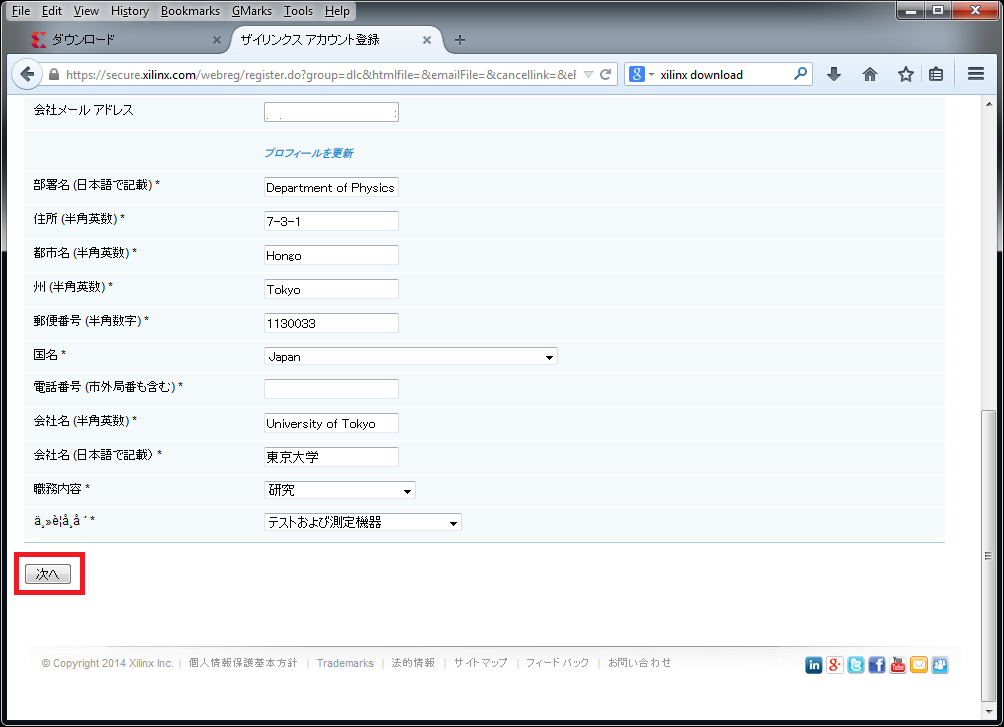This screenshot has width=1004, height=727.
Task: Open the フィードバック footer link
Action: [558, 663]
